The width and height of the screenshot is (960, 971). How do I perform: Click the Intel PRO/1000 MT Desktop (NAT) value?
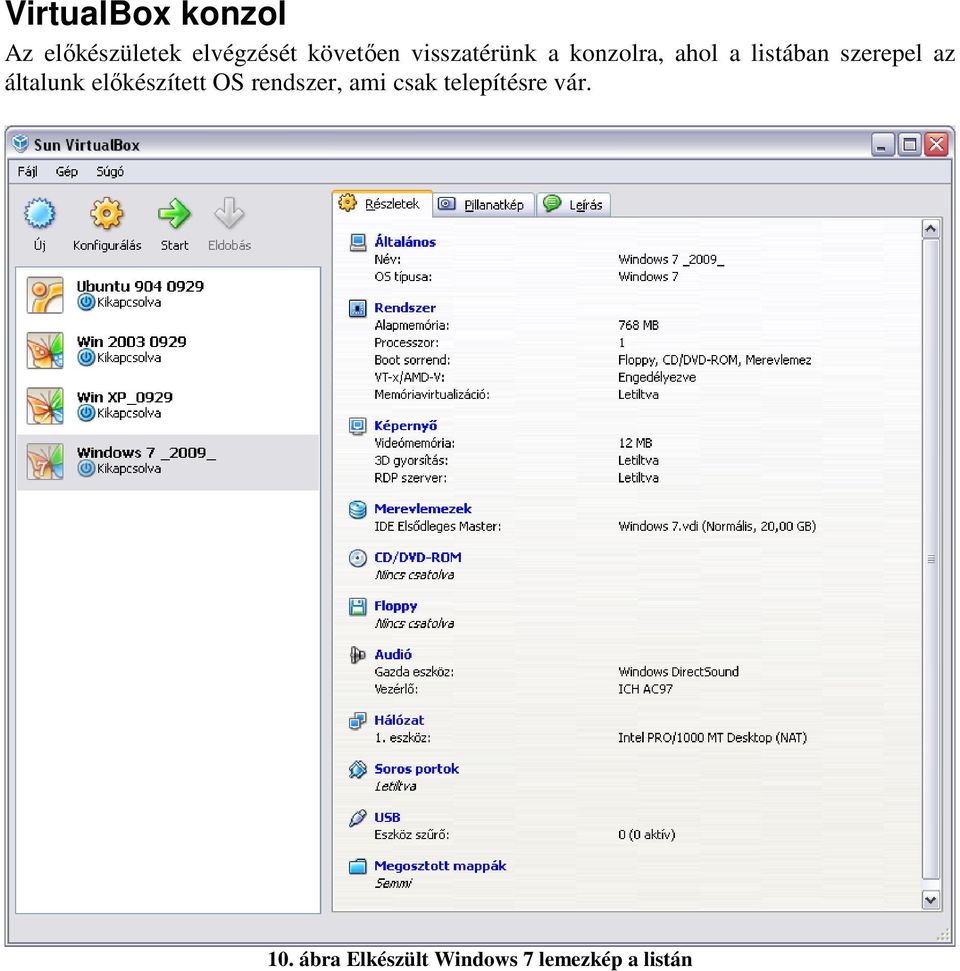pyautogui.click(x=712, y=738)
